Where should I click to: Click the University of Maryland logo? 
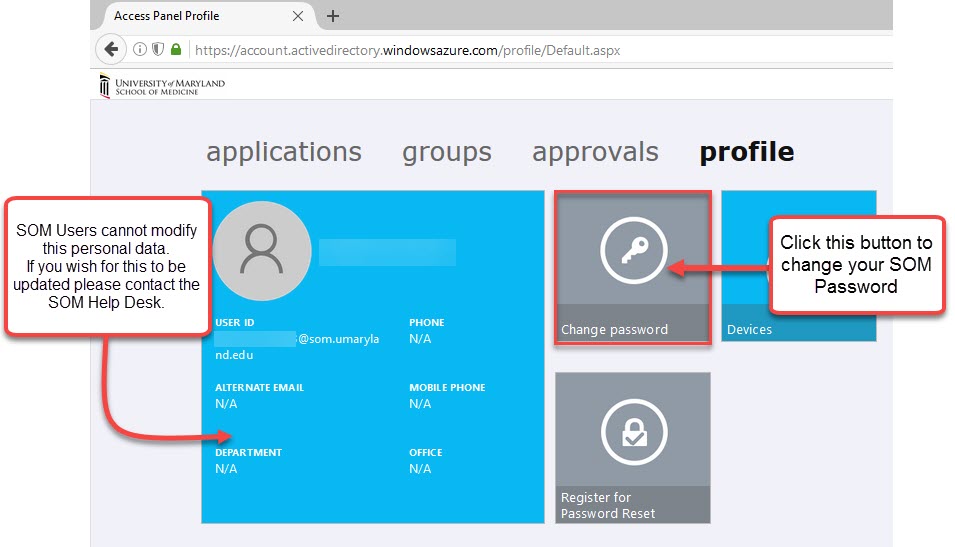[162, 86]
